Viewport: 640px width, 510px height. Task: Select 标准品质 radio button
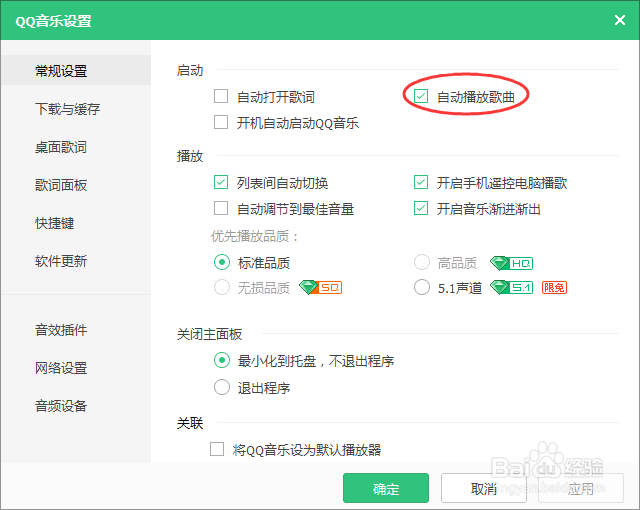click(x=222, y=262)
